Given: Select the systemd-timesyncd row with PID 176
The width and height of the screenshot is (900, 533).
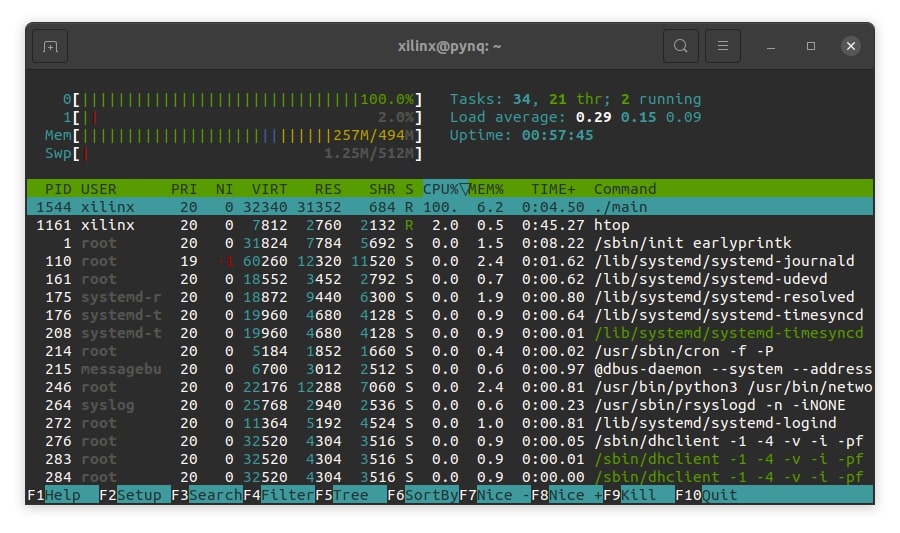Looking at the screenshot, I should coord(450,315).
